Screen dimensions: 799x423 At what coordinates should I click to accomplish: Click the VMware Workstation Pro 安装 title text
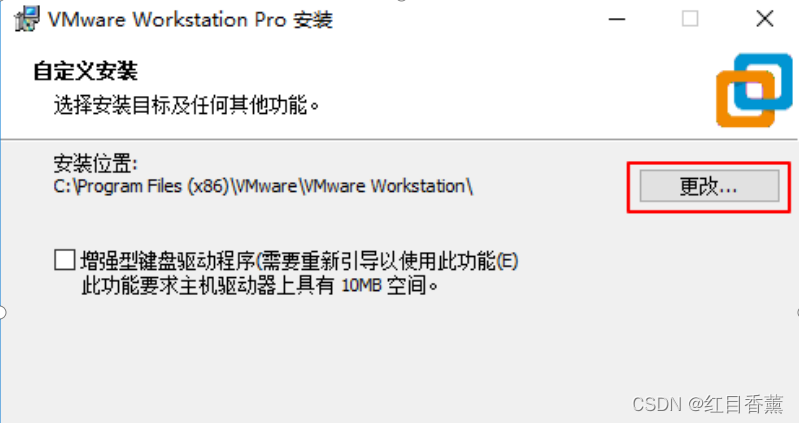[190, 20]
